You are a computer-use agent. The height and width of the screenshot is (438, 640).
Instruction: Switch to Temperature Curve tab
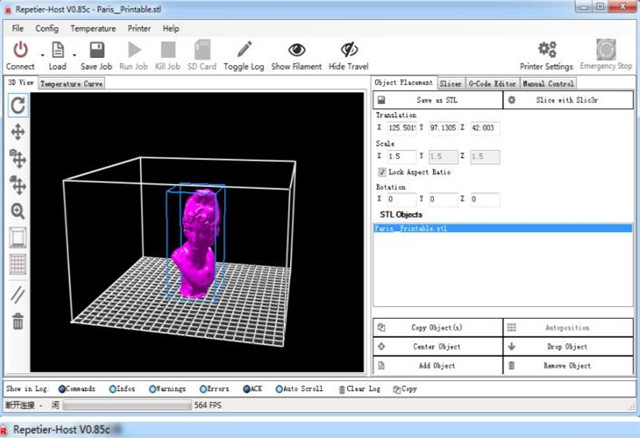(x=72, y=84)
